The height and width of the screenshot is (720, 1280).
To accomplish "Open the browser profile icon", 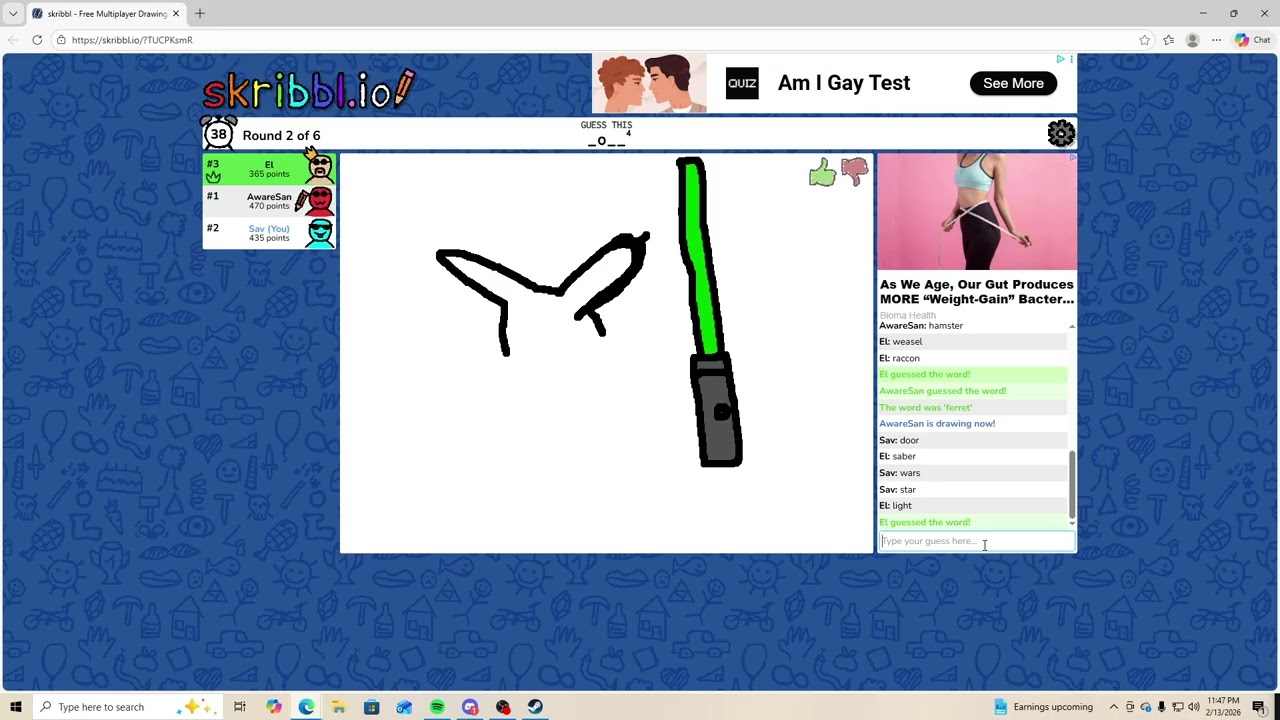I will pyautogui.click(x=1192, y=40).
